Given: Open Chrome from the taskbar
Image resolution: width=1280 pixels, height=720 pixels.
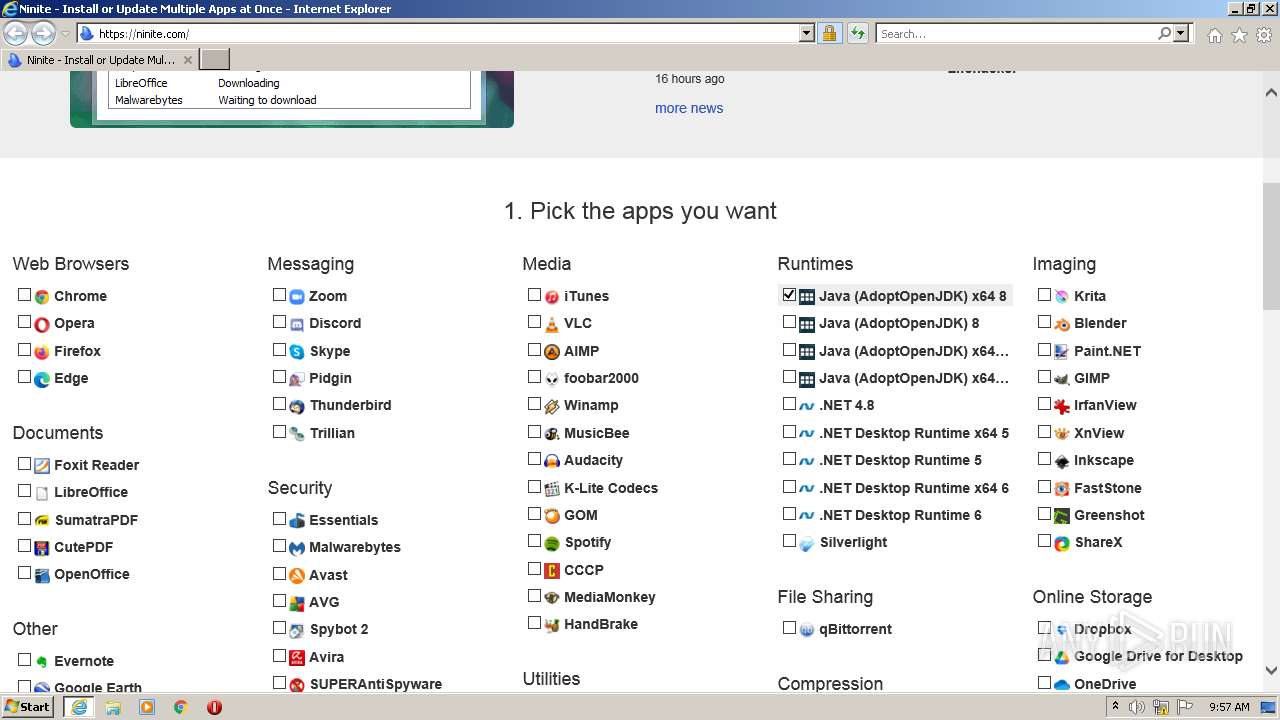Looking at the screenshot, I should click(x=181, y=707).
